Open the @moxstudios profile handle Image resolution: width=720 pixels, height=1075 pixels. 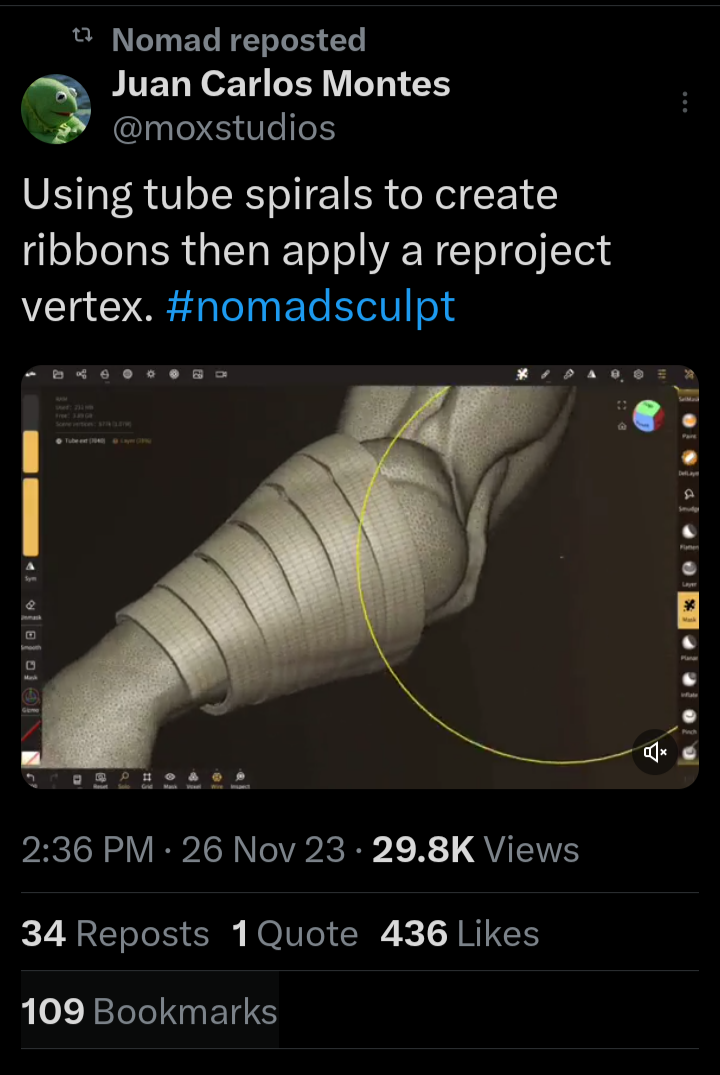pos(224,128)
